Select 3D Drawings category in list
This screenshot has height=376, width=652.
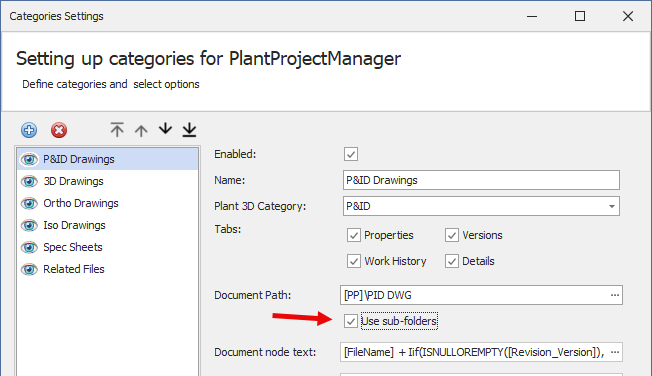point(108,181)
